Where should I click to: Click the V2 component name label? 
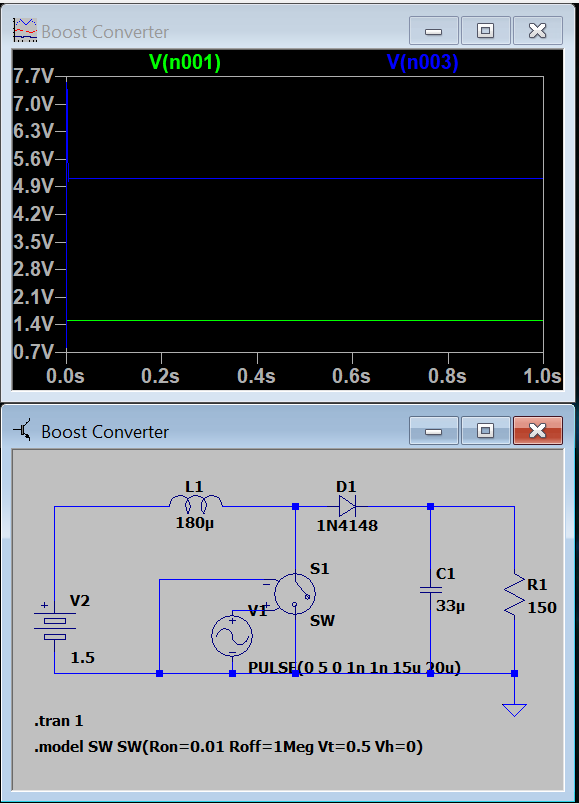coord(79,600)
